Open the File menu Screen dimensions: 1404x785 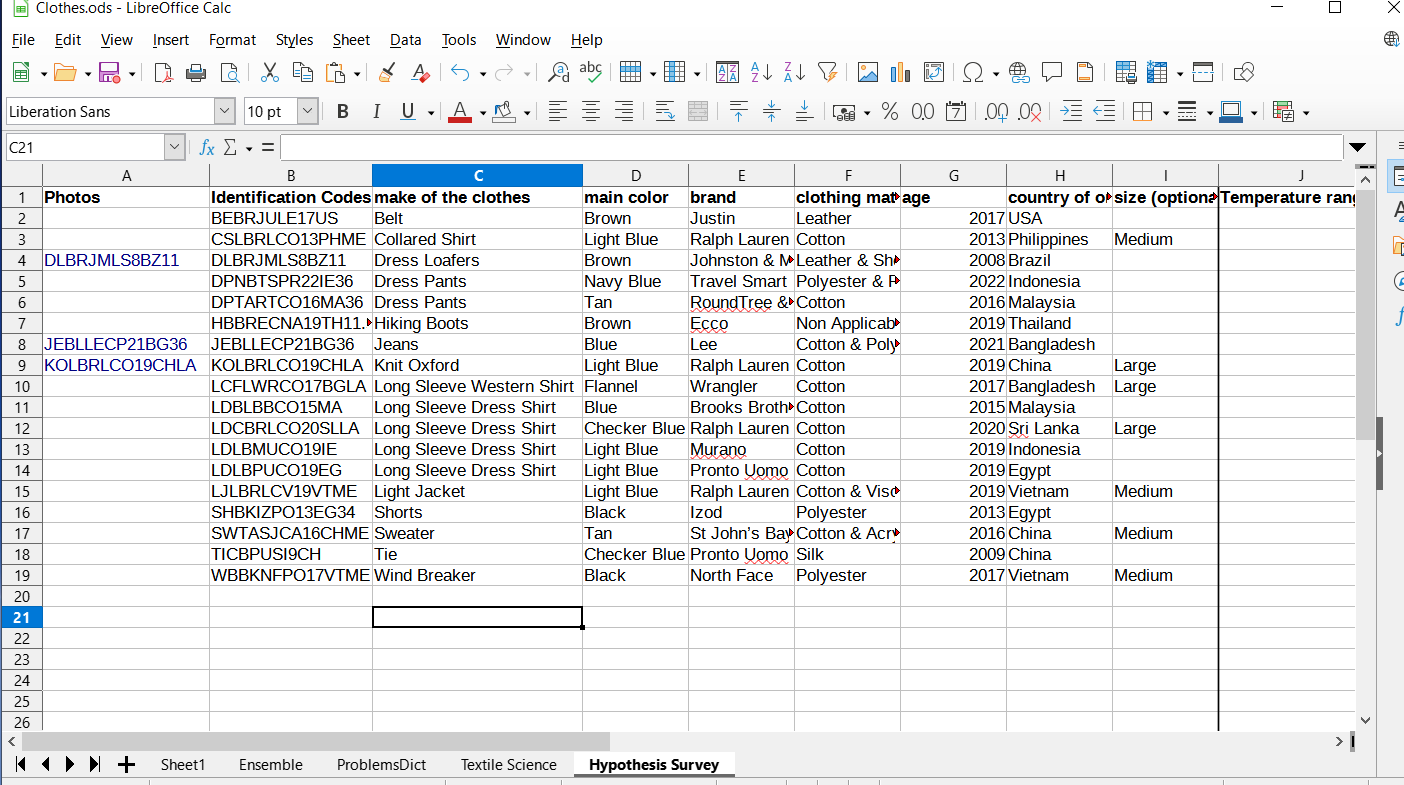23,40
